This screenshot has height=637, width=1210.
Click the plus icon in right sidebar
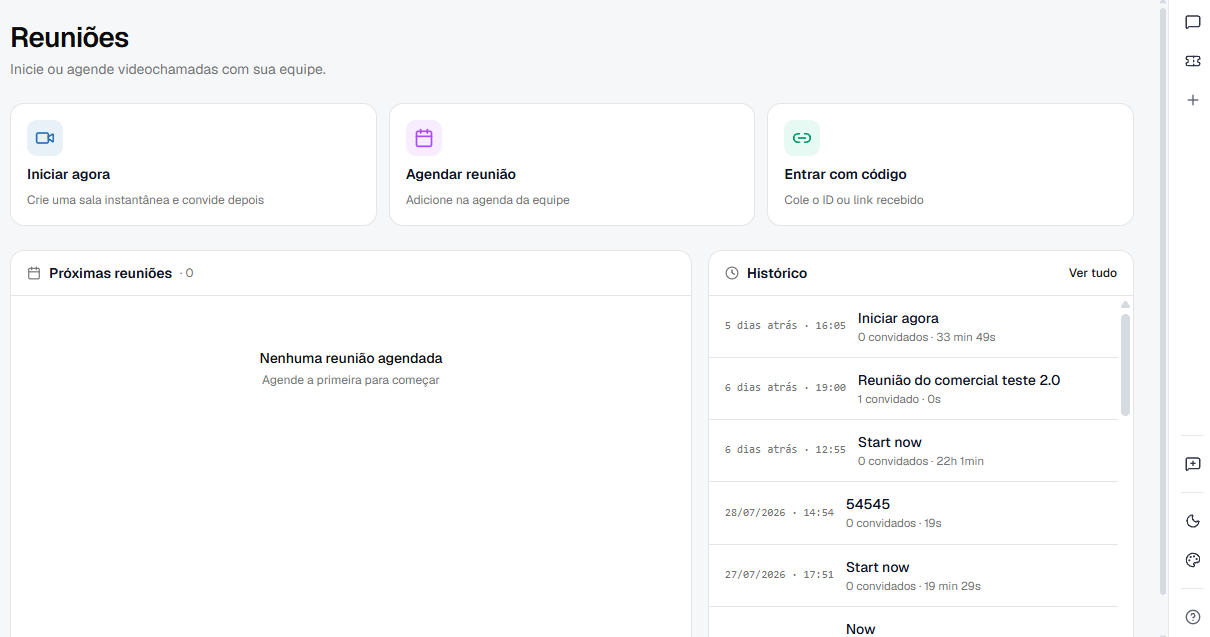coord(1192,100)
